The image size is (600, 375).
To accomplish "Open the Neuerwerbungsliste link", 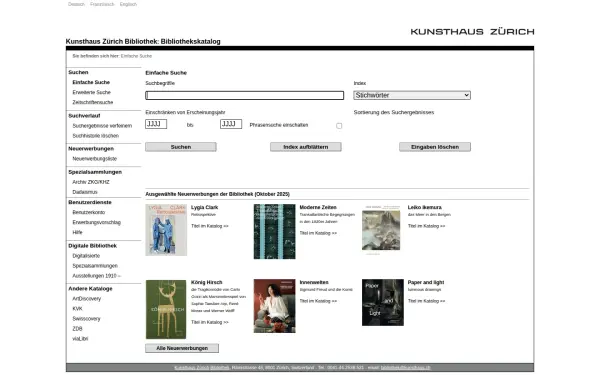I will [95, 158].
